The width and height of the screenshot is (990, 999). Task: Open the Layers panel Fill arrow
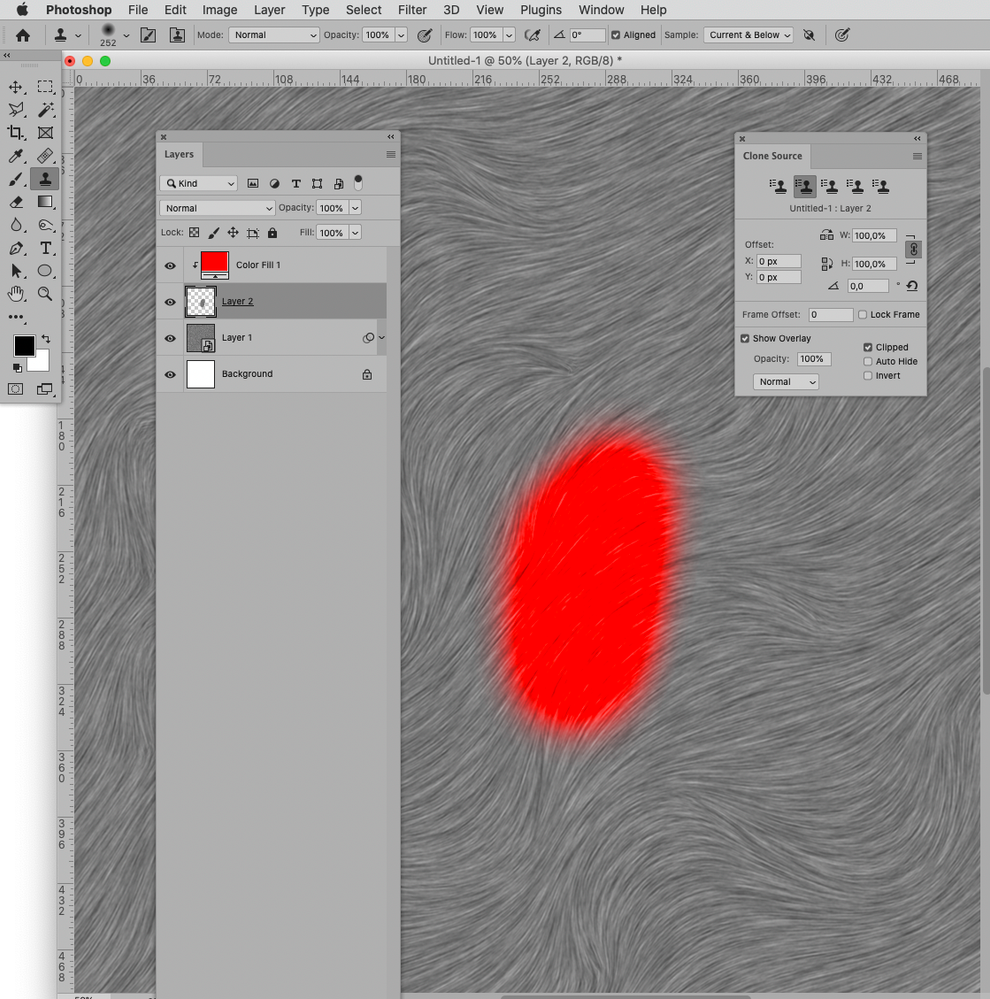(x=355, y=233)
